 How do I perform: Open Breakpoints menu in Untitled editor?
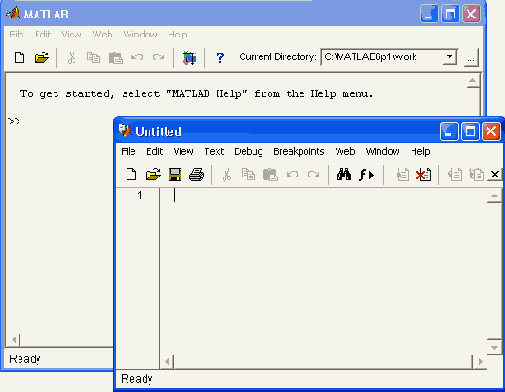(x=299, y=152)
